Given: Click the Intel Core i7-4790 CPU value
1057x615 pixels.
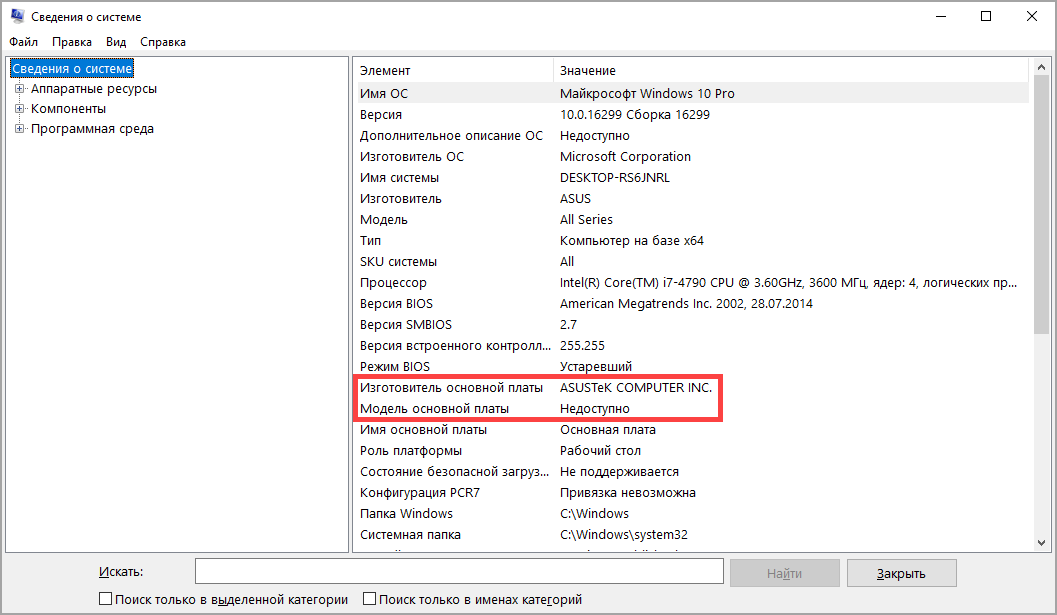Looking at the screenshot, I should [x=788, y=283].
